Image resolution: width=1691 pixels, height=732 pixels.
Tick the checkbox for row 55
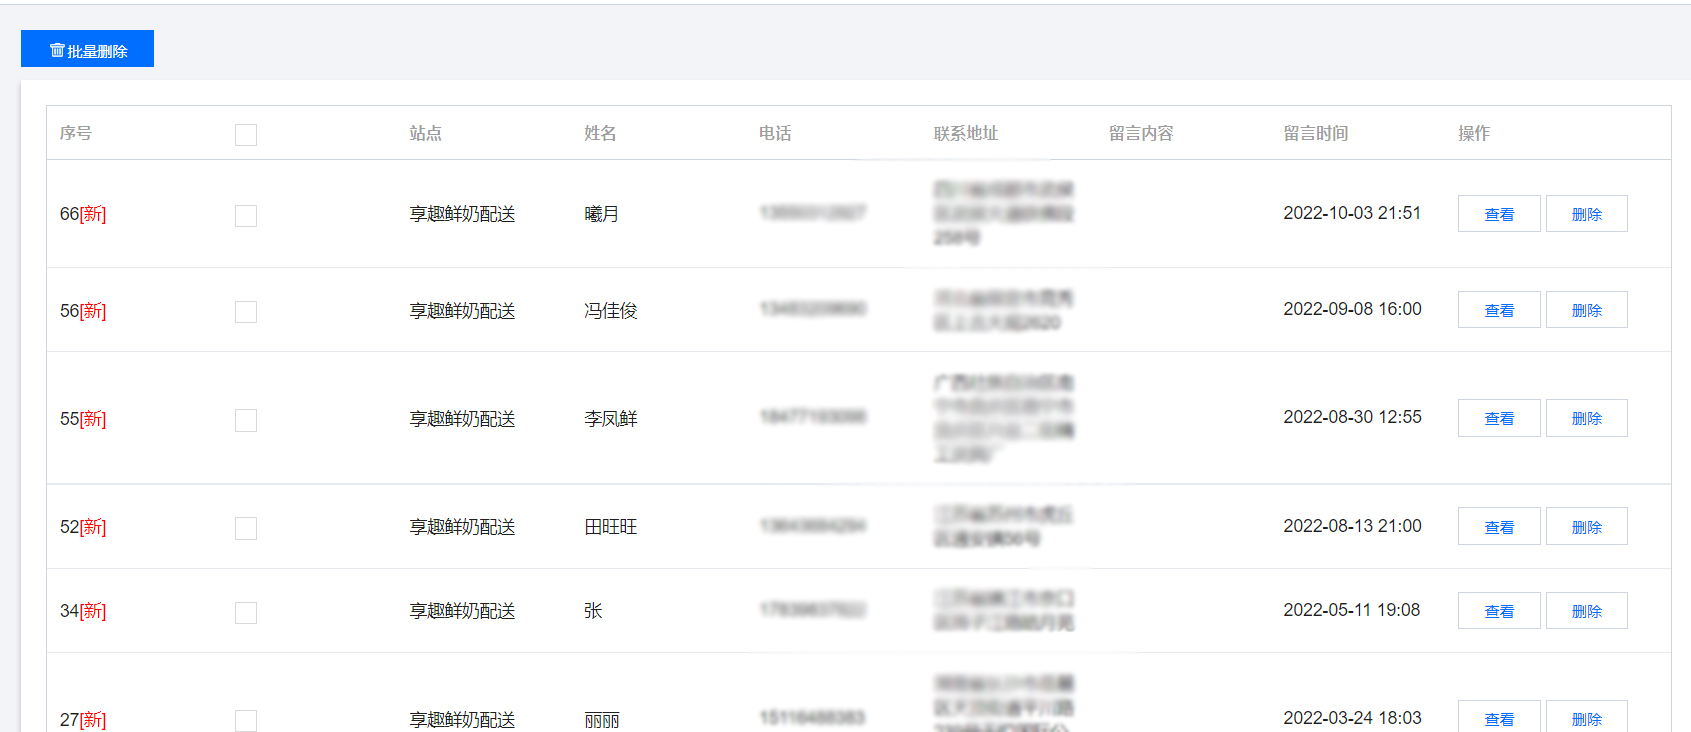click(246, 420)
